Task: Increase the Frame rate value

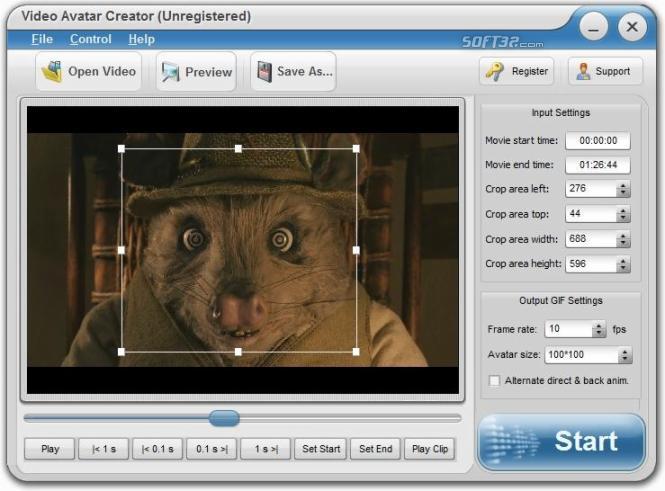Action: point(599,326)
